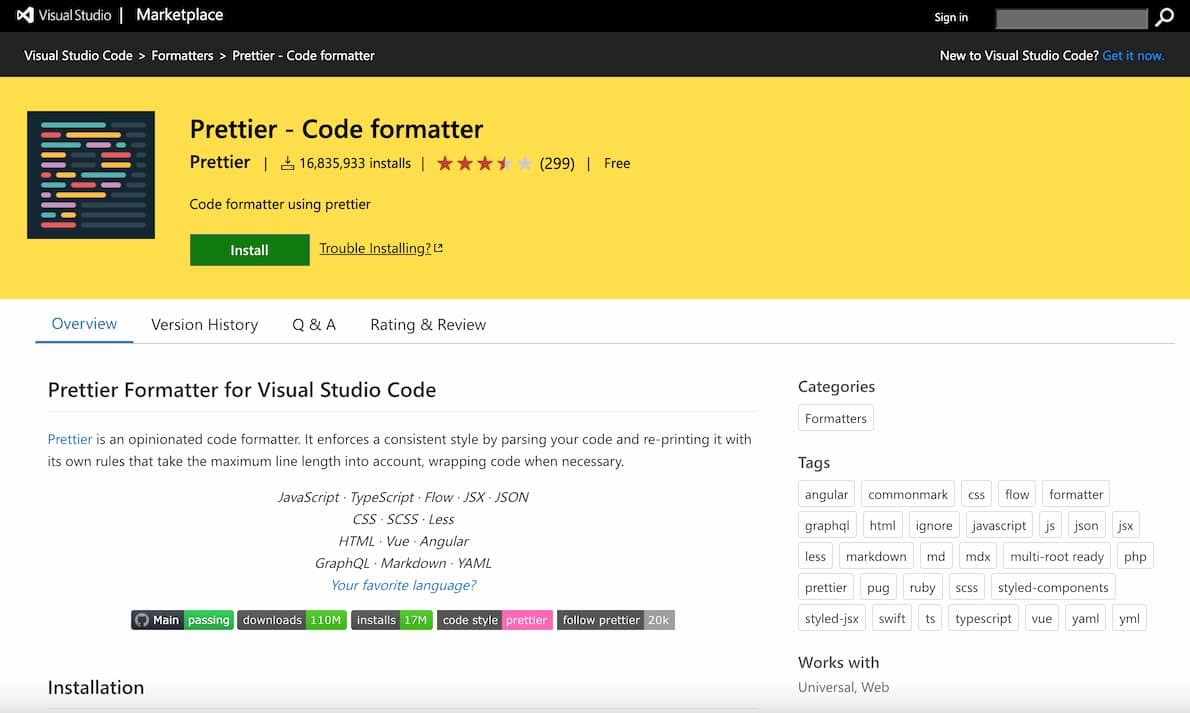Select the angular tag
1190x713 pixels.
(826, 494)
